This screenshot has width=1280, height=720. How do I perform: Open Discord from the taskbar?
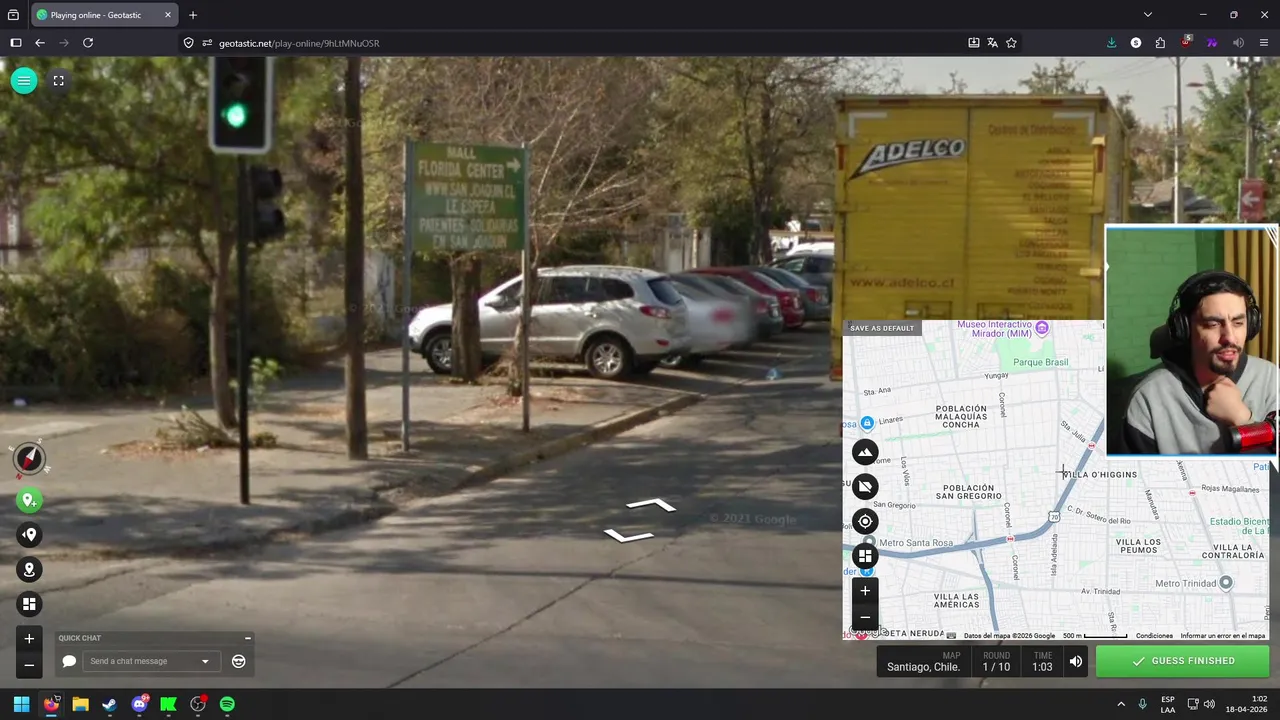click(139, 704)
